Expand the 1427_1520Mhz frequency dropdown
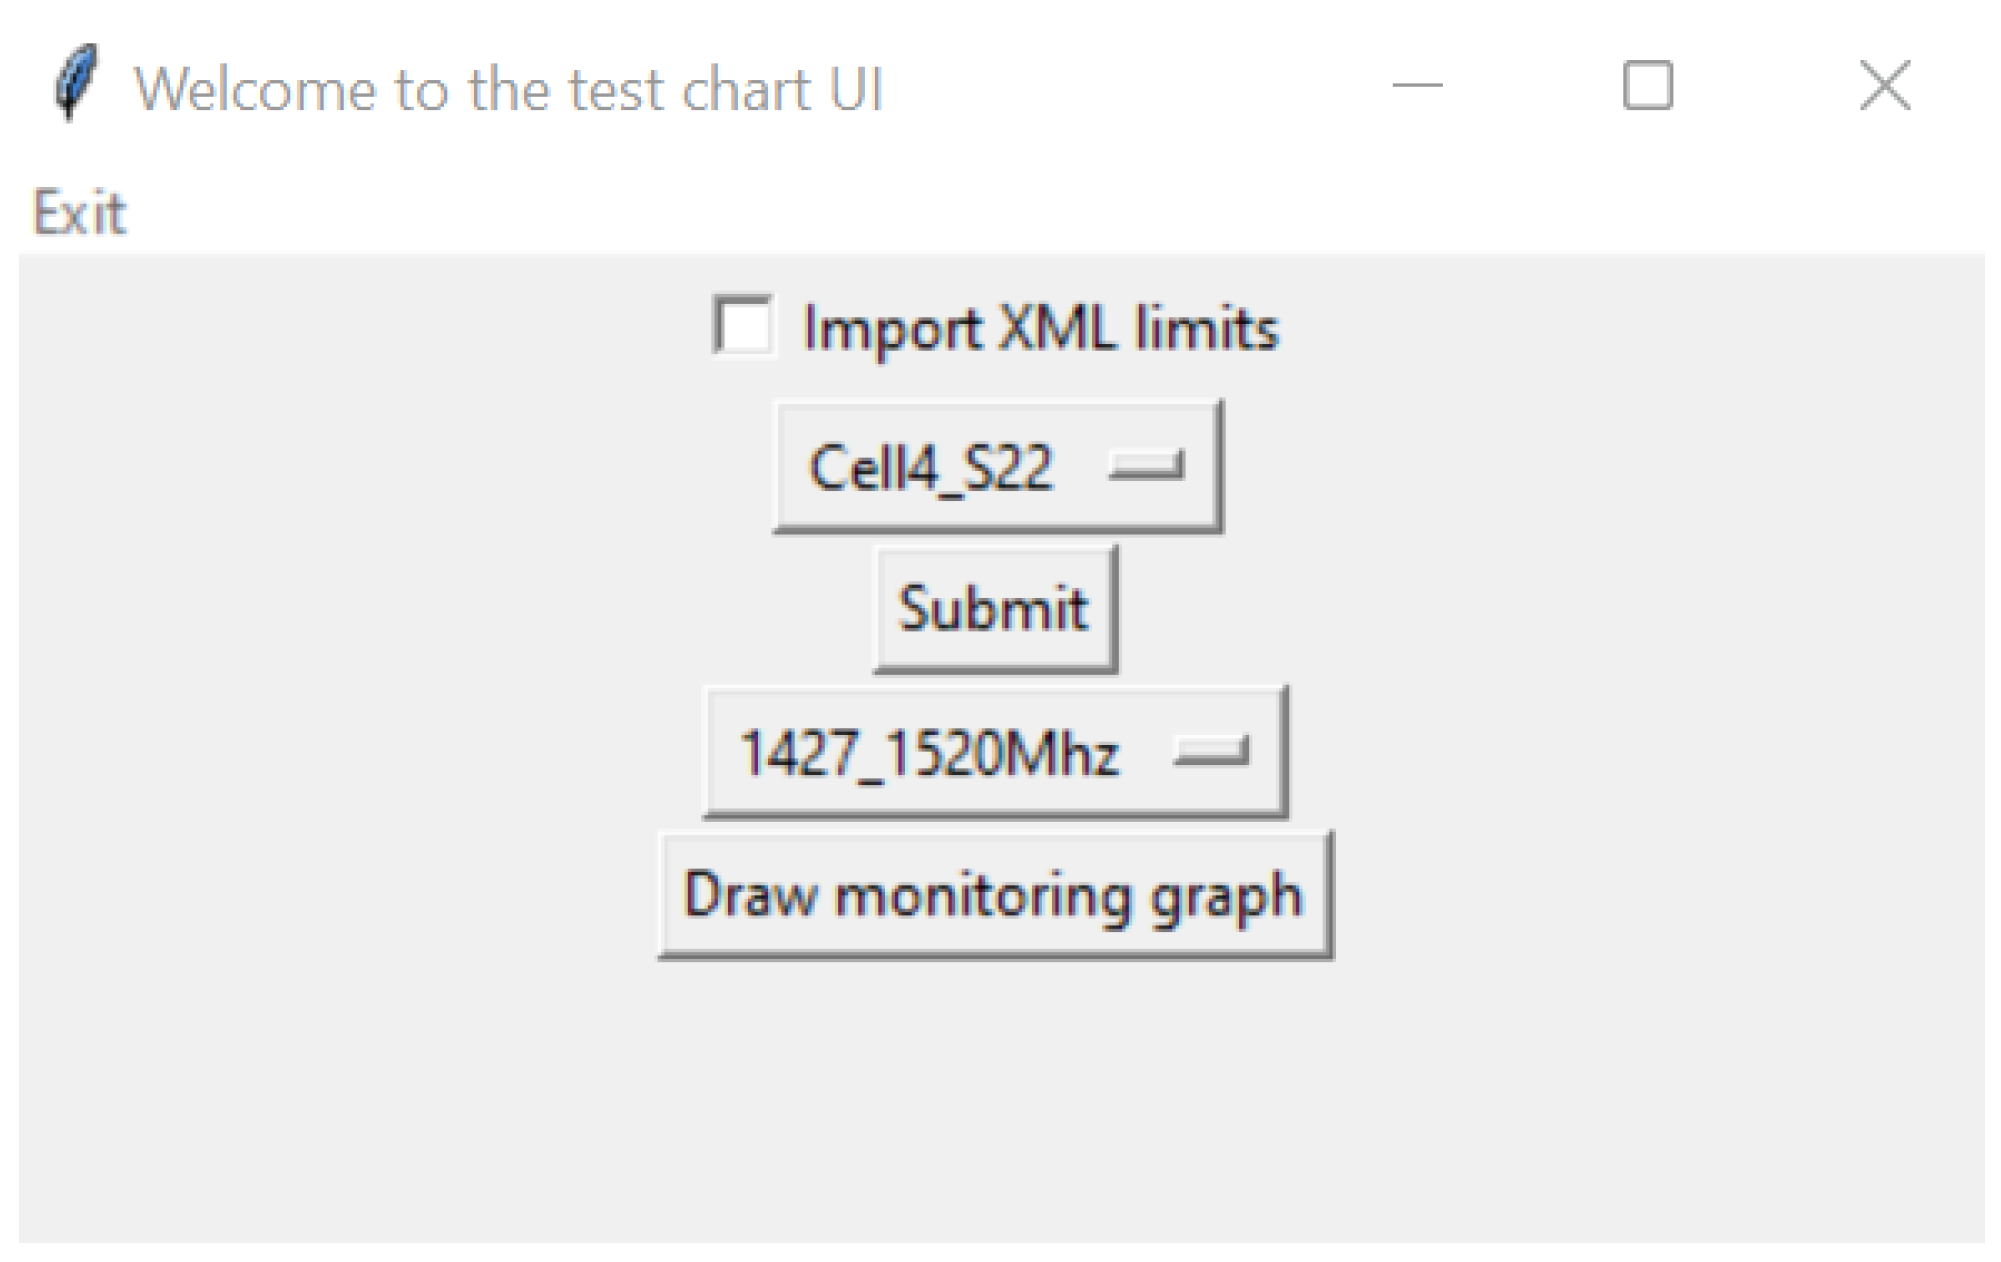This screenshot has height=1262, width=2001. (995, 752)
